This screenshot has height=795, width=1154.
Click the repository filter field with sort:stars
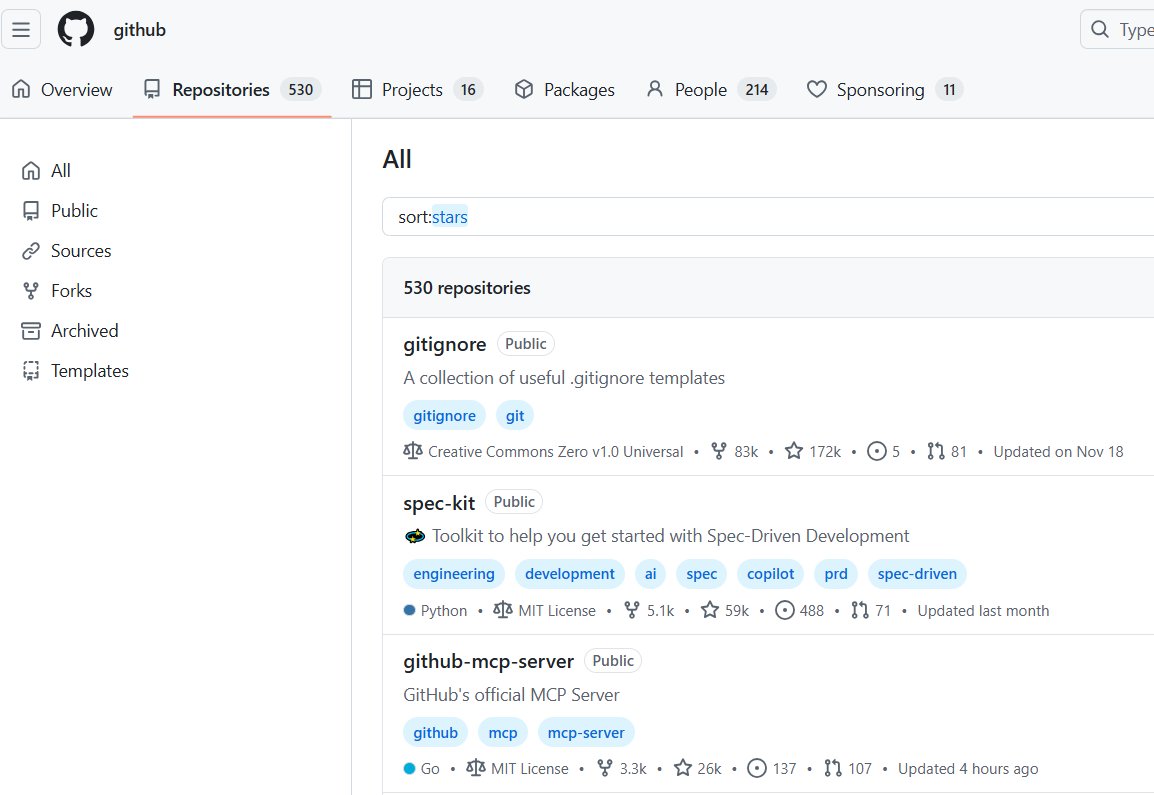(768, 216)
